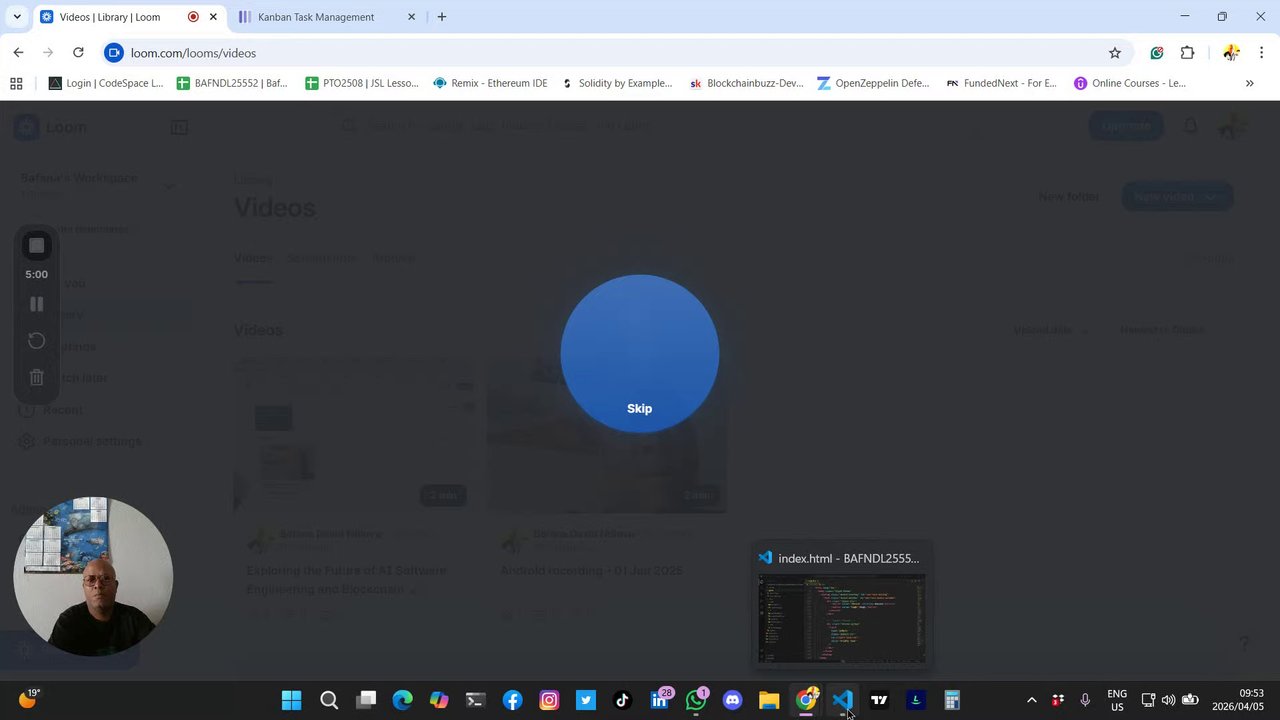
Task: Open the Chrome apps grid shortcut
Action: tap(16, 83)
